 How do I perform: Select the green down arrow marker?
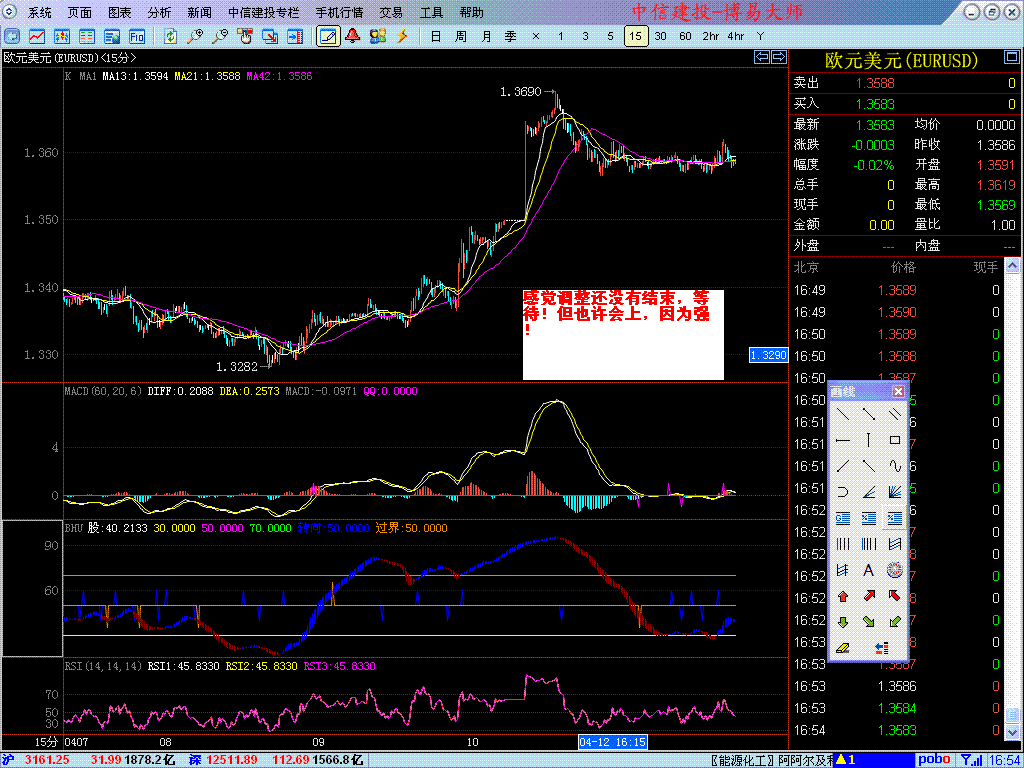(843, 621)
